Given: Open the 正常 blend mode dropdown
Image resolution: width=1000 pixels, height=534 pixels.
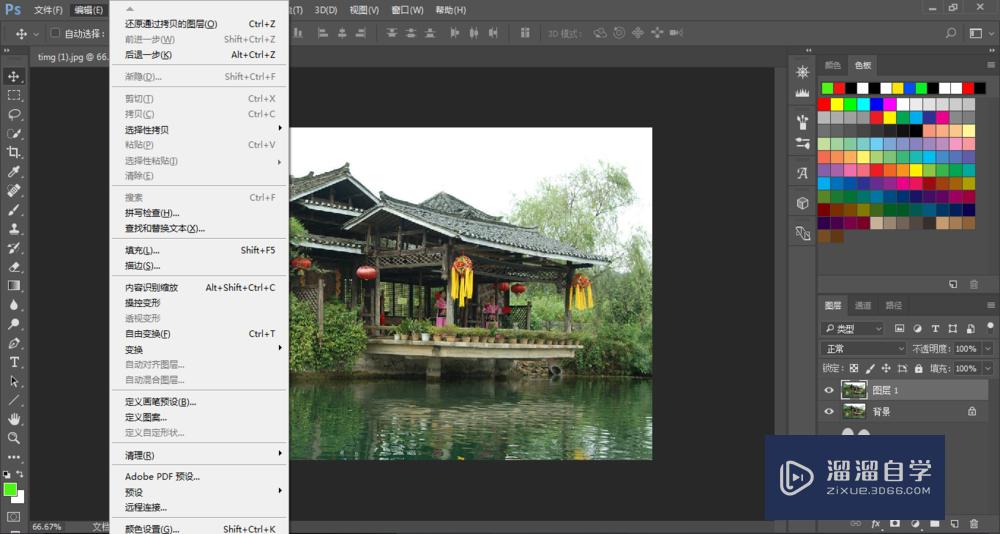Looking at the screenshot, I should [x=864, y=349].
